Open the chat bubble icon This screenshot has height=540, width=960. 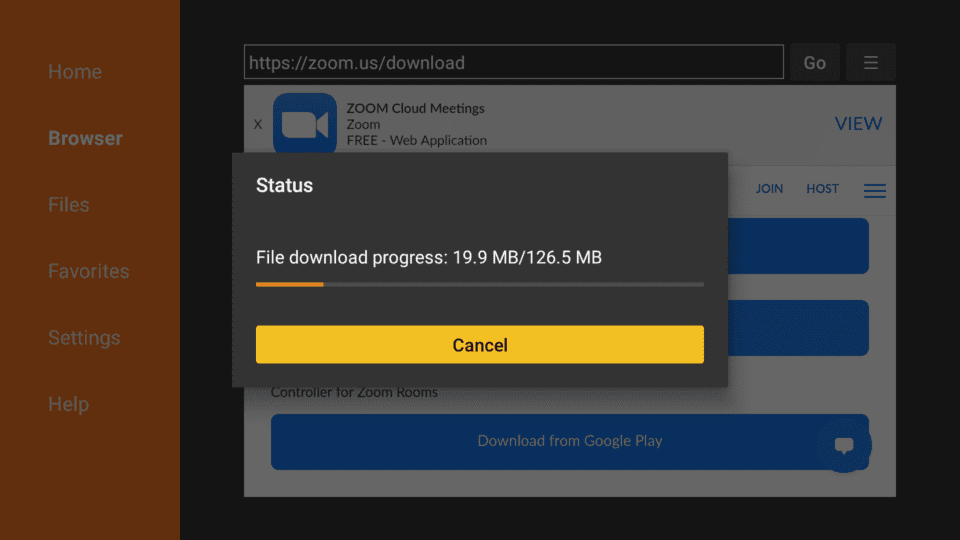point(844,445)
